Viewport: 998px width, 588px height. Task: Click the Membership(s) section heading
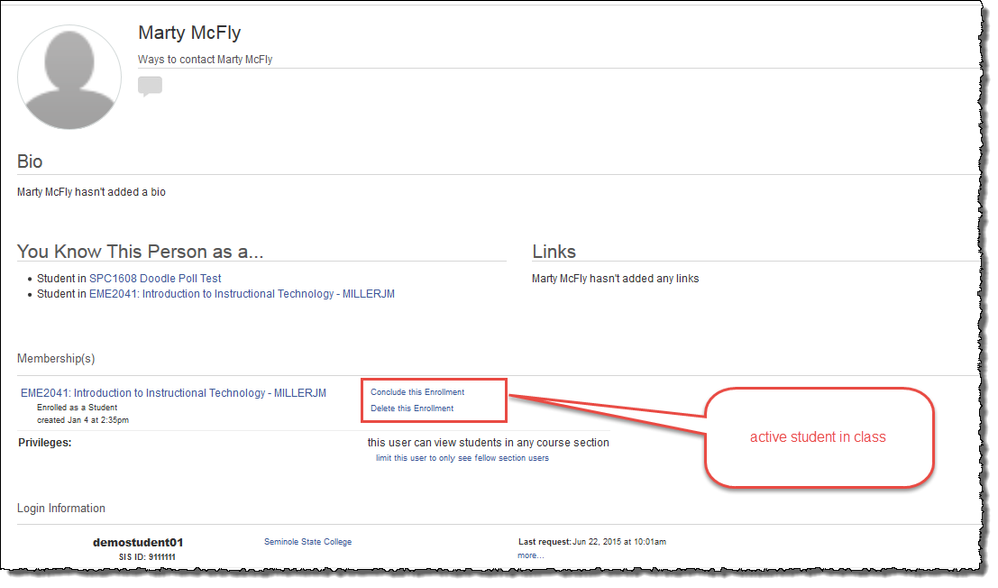tap(56, 358)
